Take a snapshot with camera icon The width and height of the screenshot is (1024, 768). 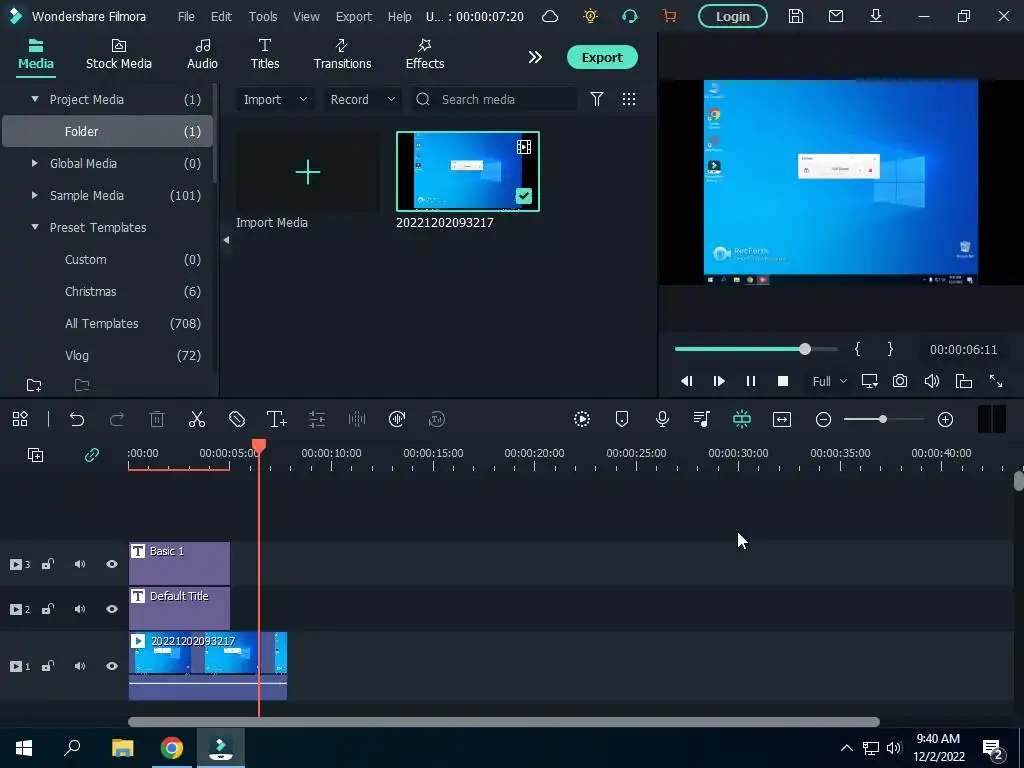(900, 381)
